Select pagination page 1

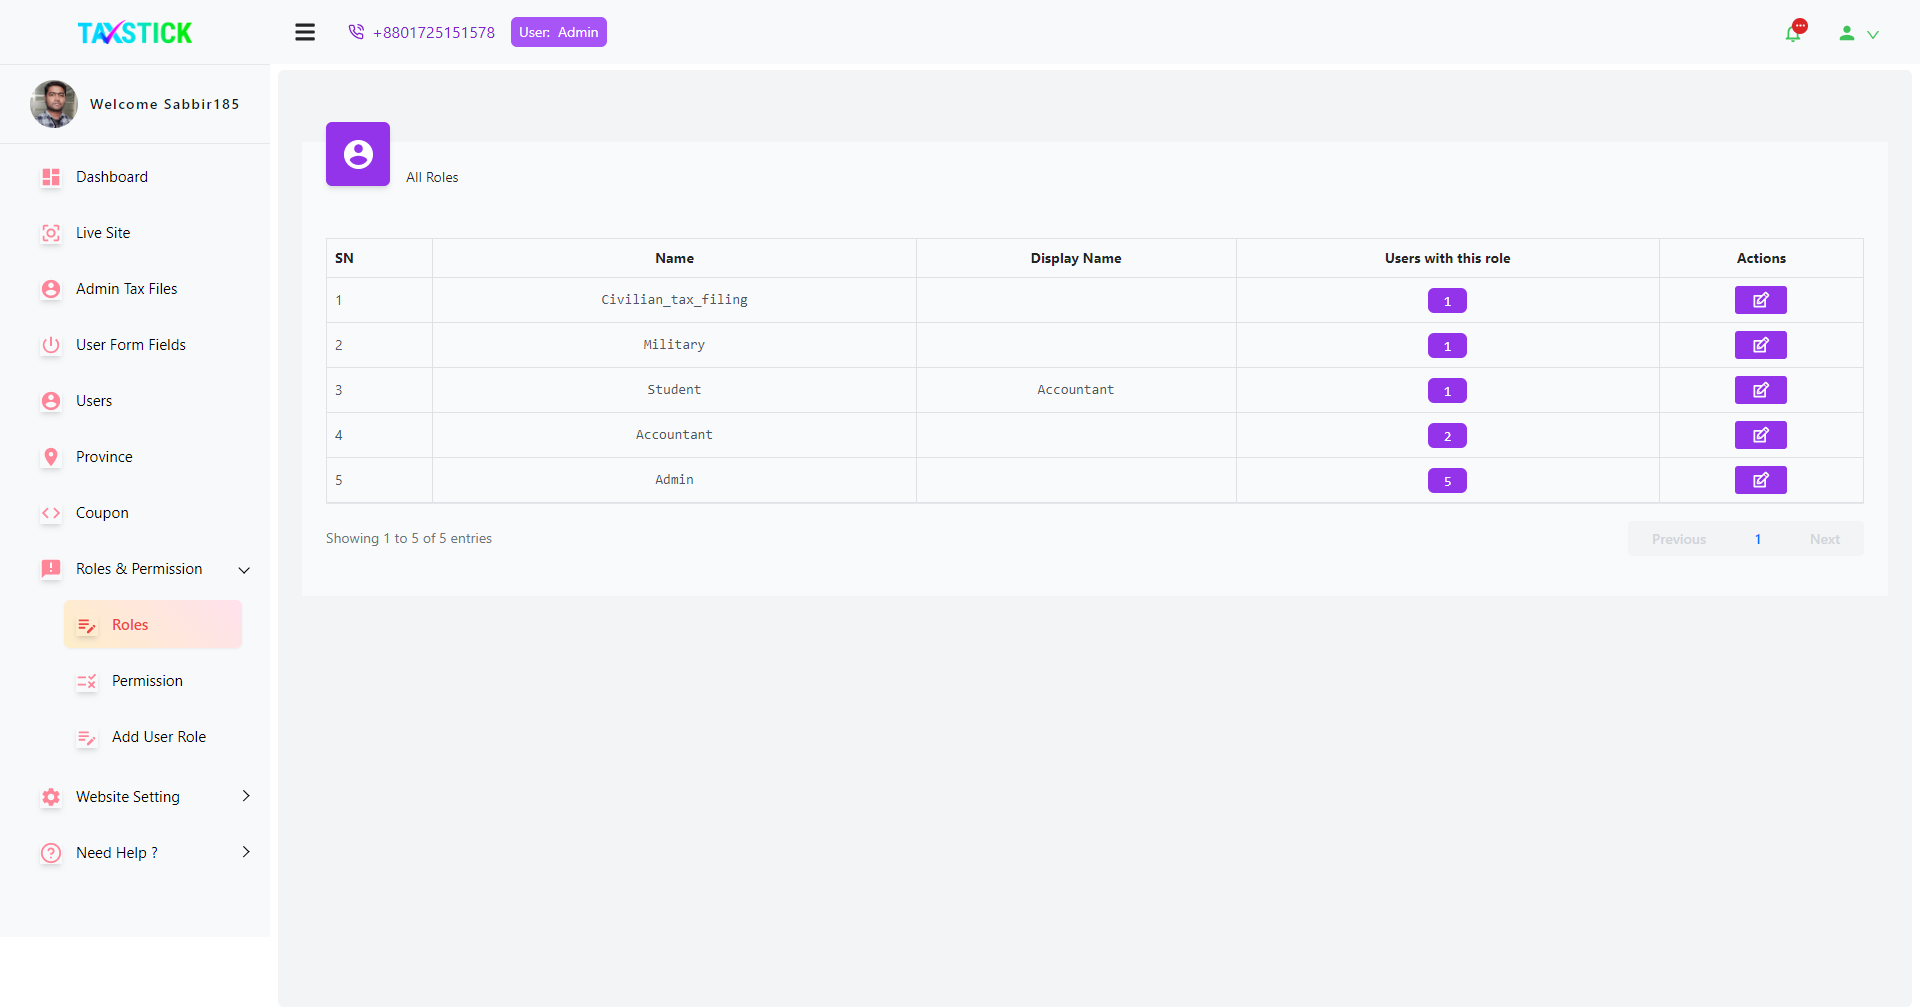pos(1758,539)
